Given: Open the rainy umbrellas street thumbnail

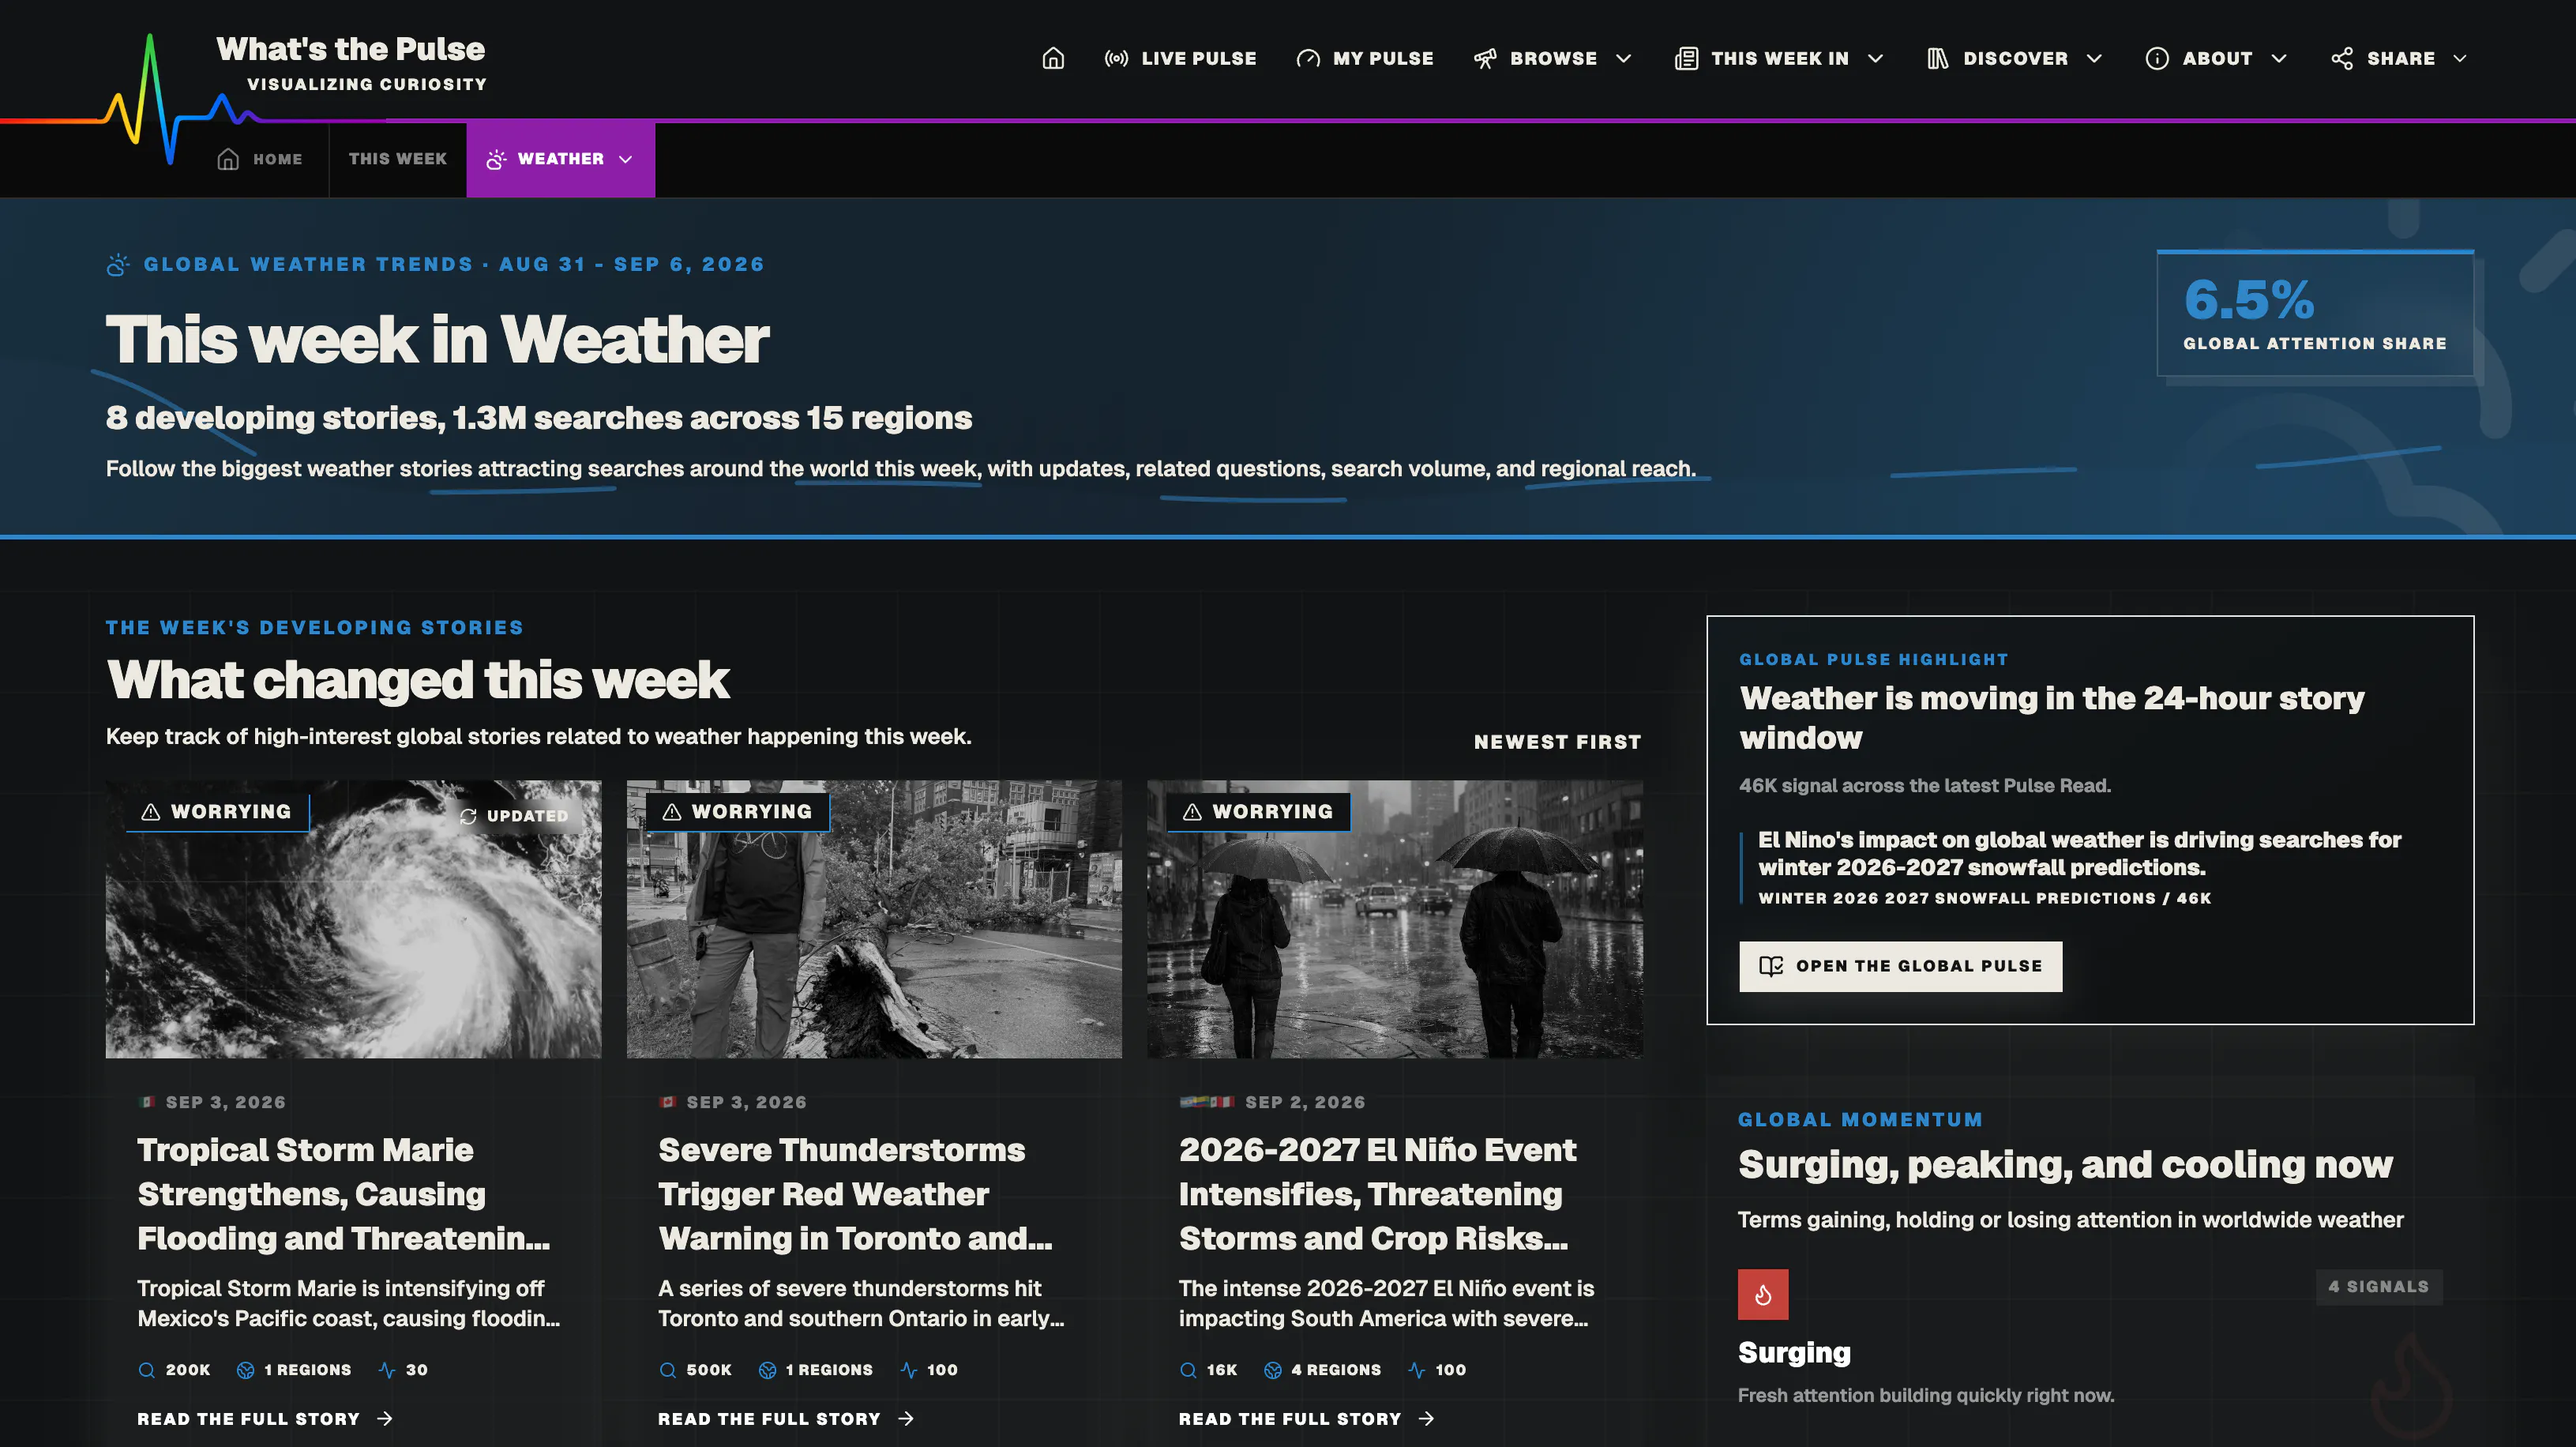Looking at the screenshot, I should coord(1394,919).
